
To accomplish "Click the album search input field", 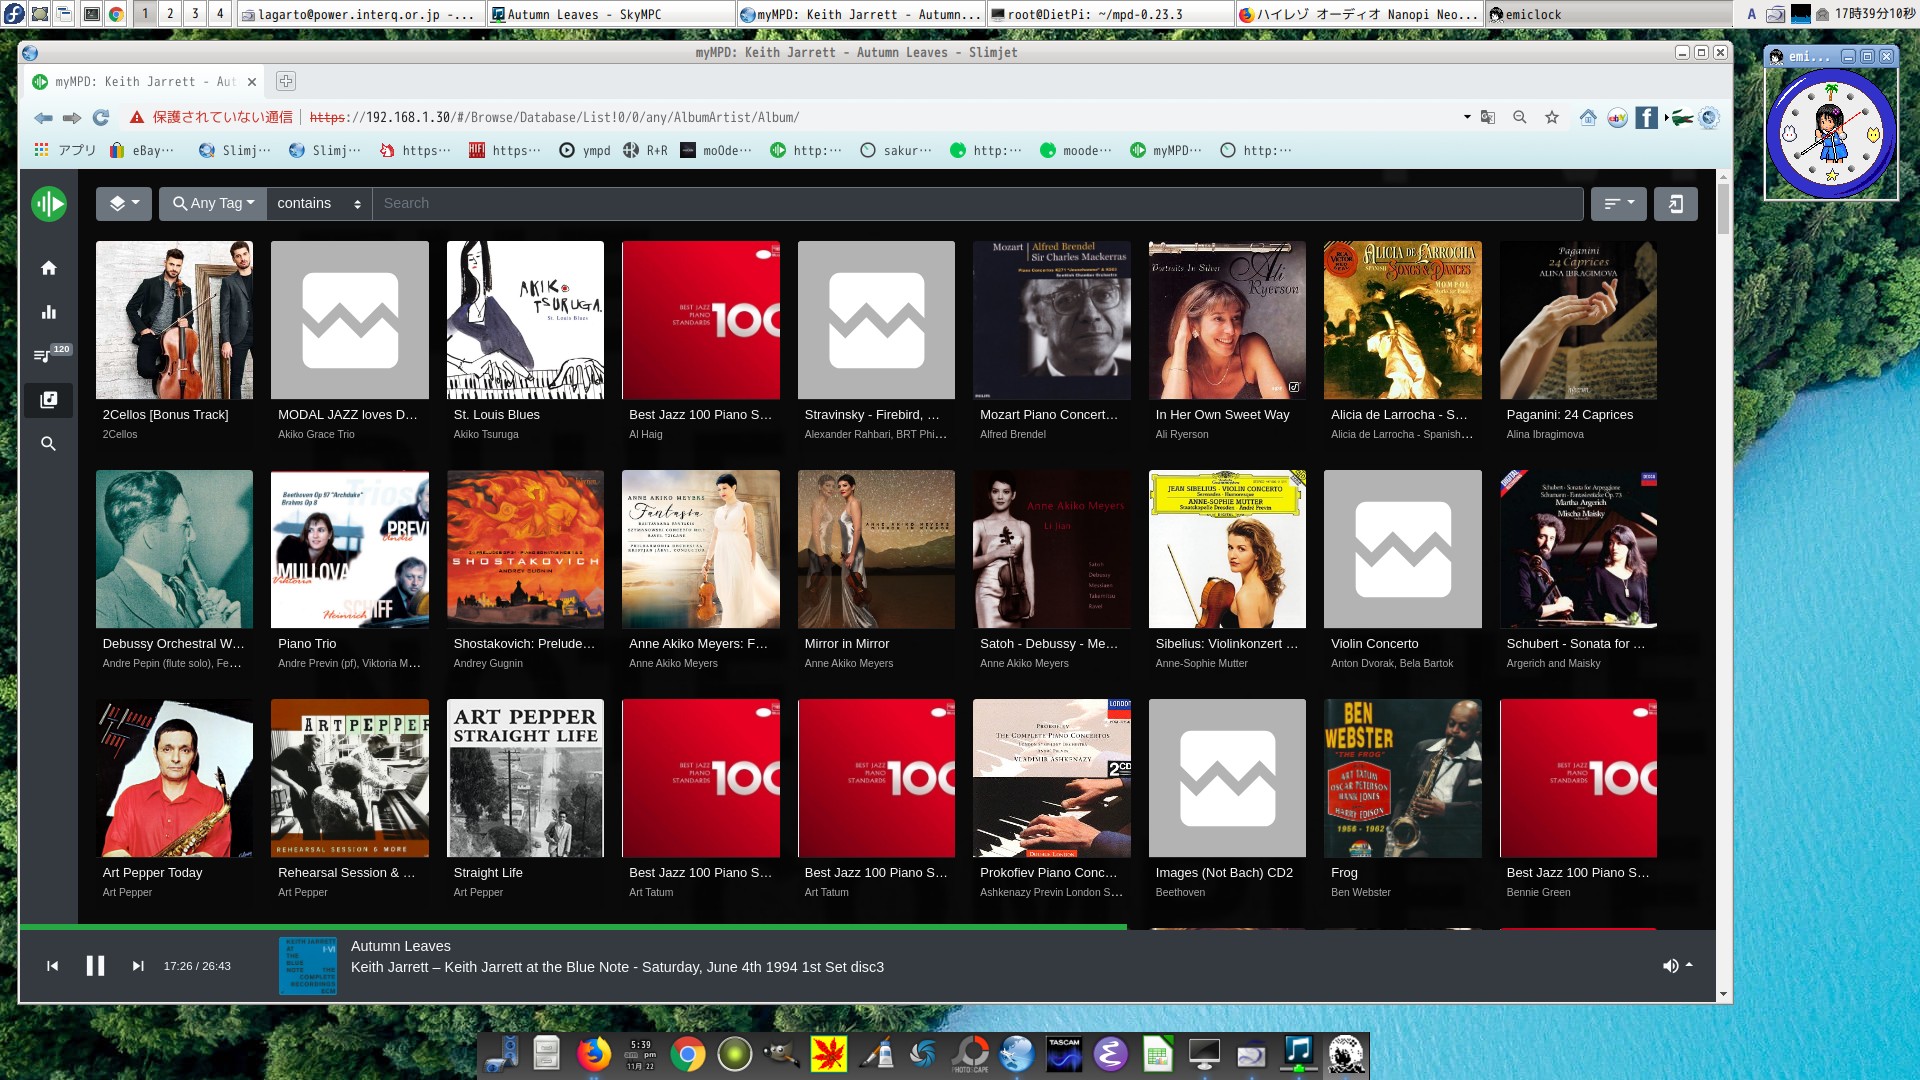I will tap(976, 204).
